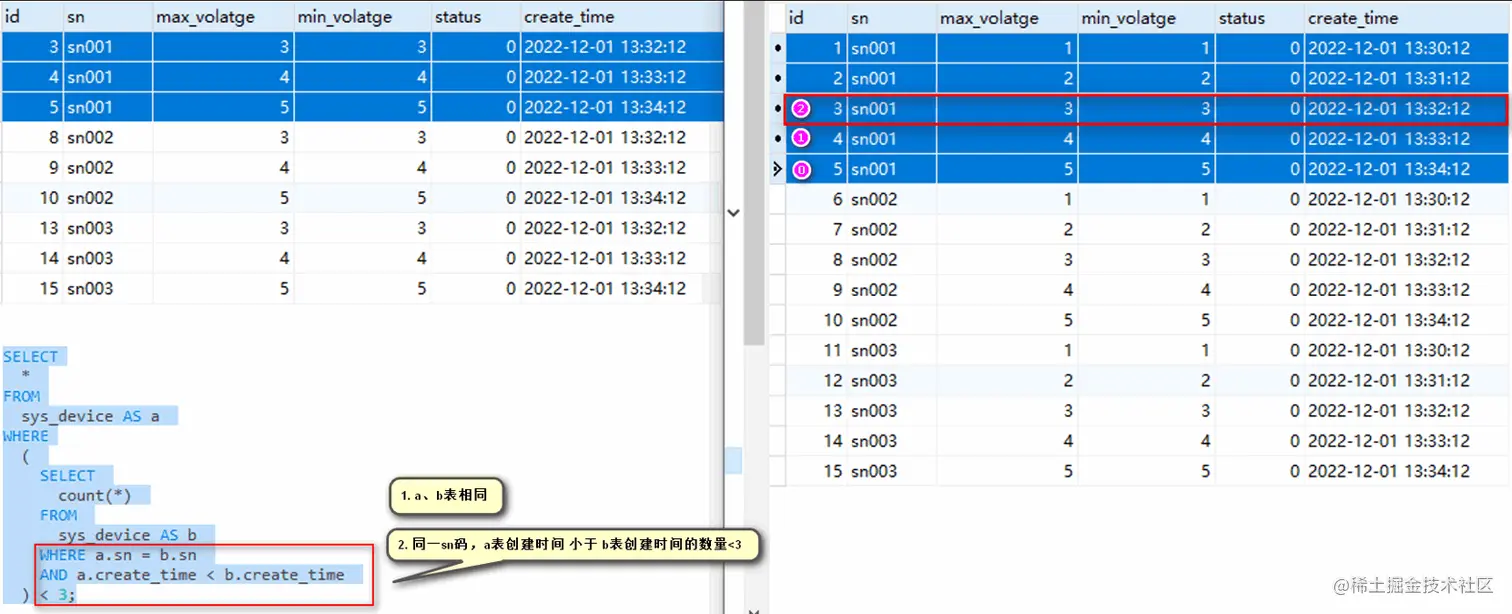Image resolution: width=1512 pixels, height=614 pixels.
Task: Select min_volatge cell of right-grid row 8
Action: [x=1147, y=259]
